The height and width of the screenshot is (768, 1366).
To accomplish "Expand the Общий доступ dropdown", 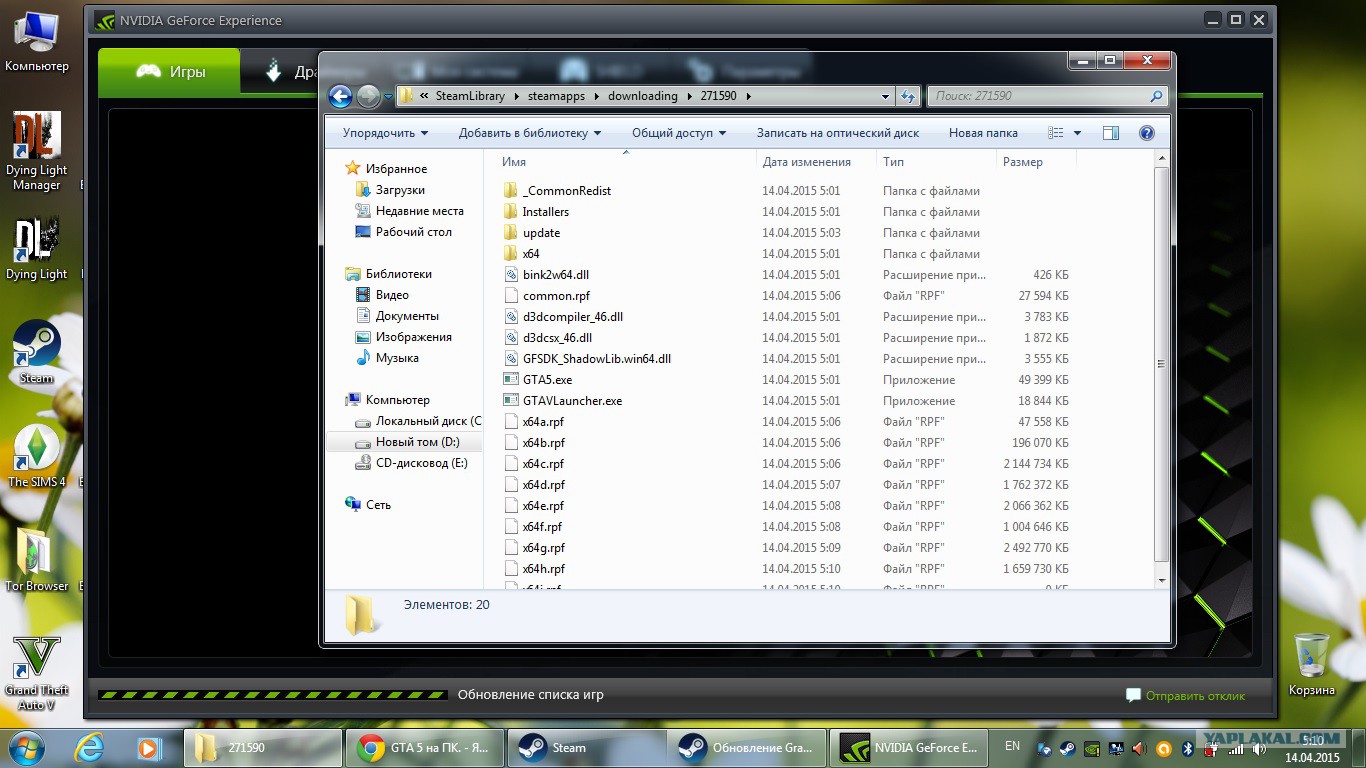I will [678, 133].
